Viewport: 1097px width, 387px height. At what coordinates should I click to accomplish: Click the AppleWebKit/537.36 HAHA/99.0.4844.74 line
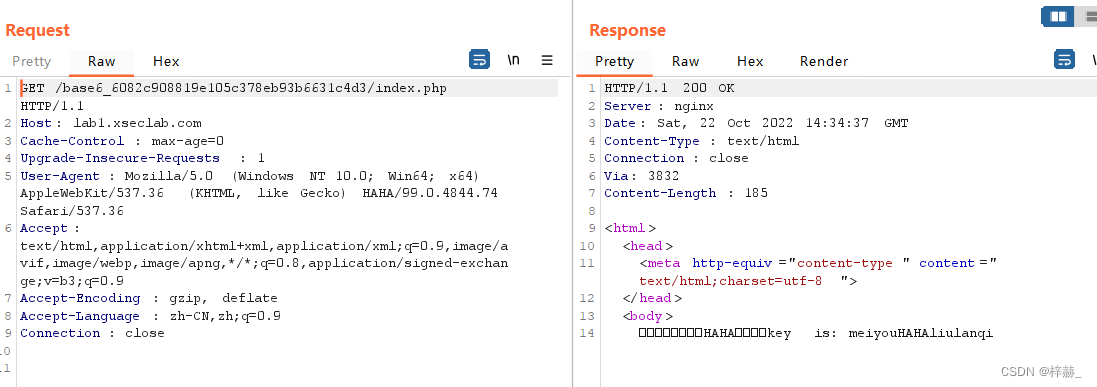pos(259,193)
